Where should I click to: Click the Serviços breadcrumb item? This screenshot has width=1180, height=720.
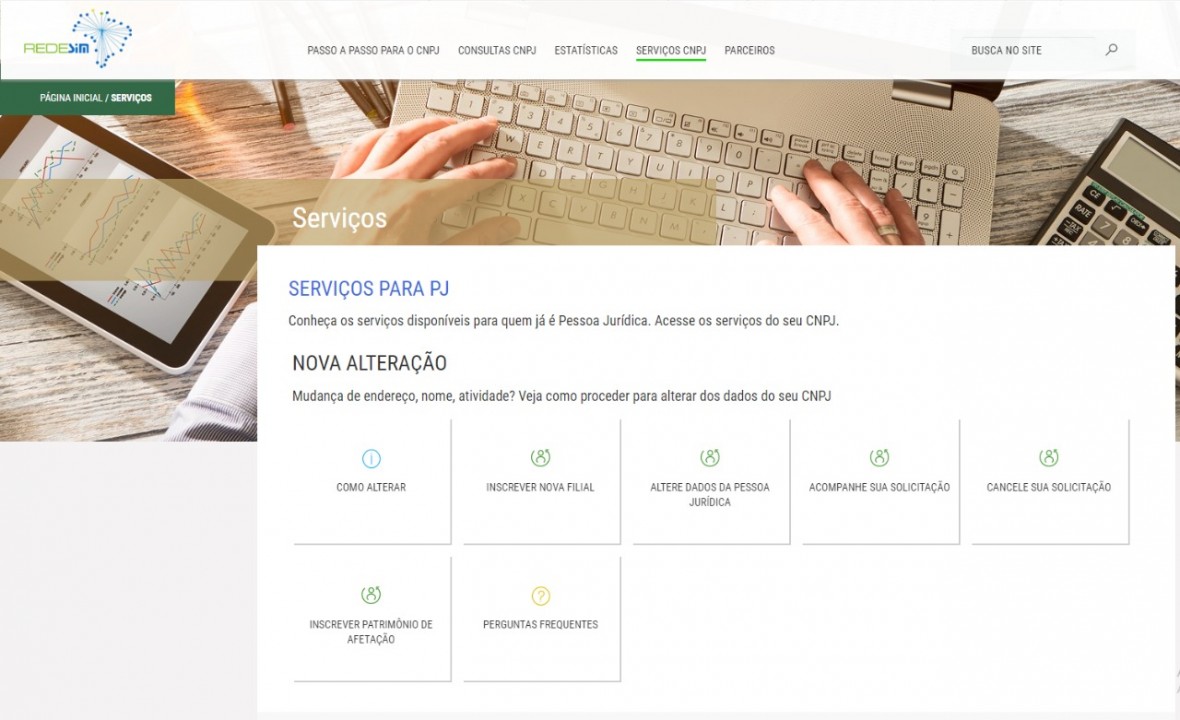(x=131, y=98)
